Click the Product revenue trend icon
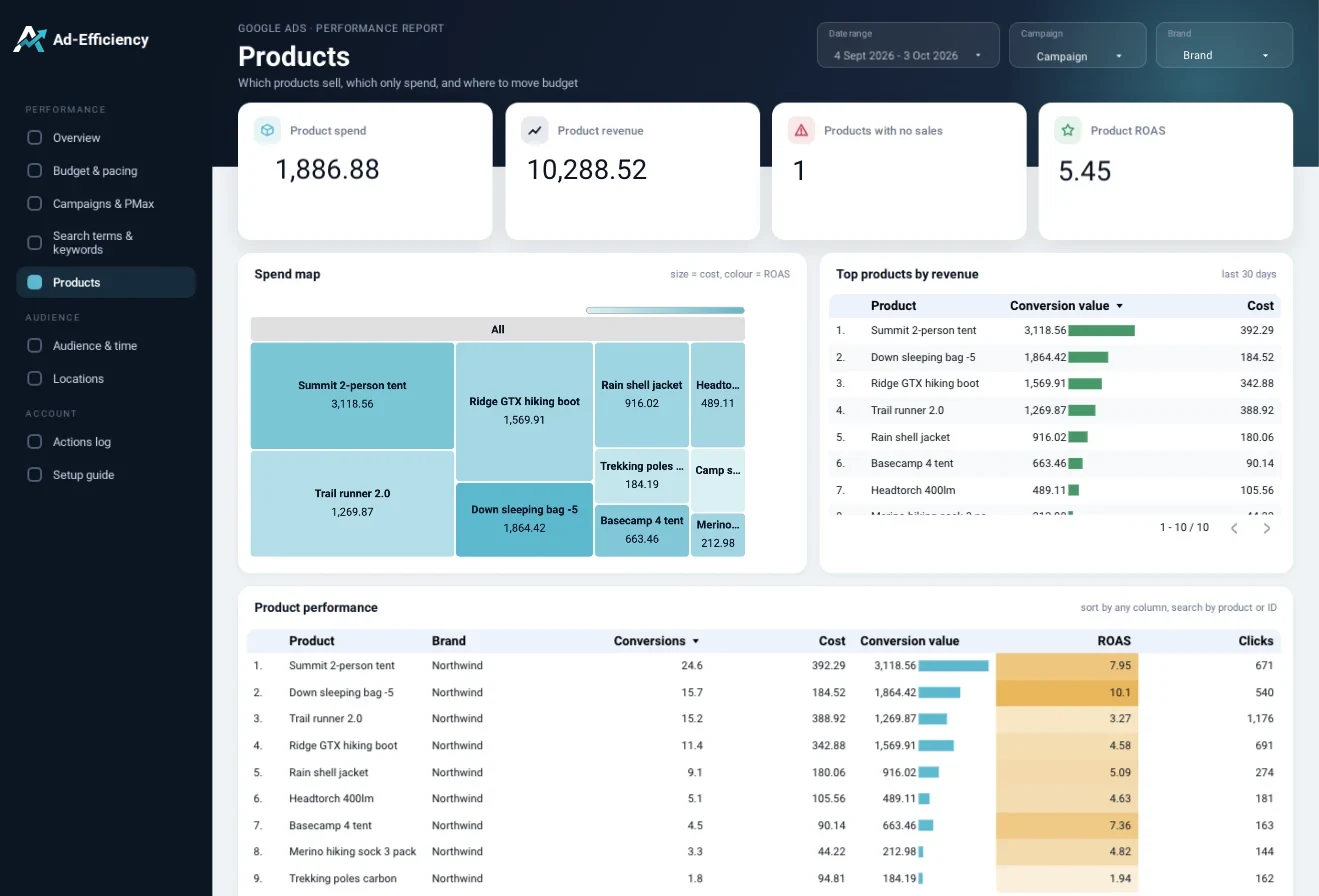This screenshot has width=1319, height=896. (535, 130)
